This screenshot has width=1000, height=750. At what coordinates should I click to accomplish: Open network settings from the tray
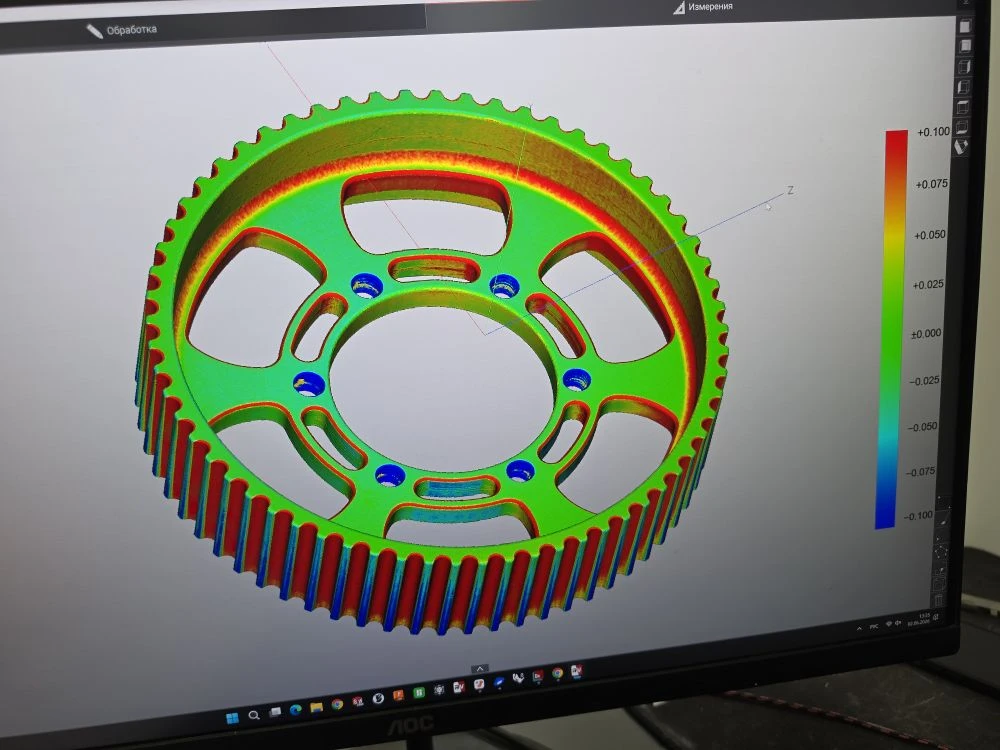pos(889,624)
